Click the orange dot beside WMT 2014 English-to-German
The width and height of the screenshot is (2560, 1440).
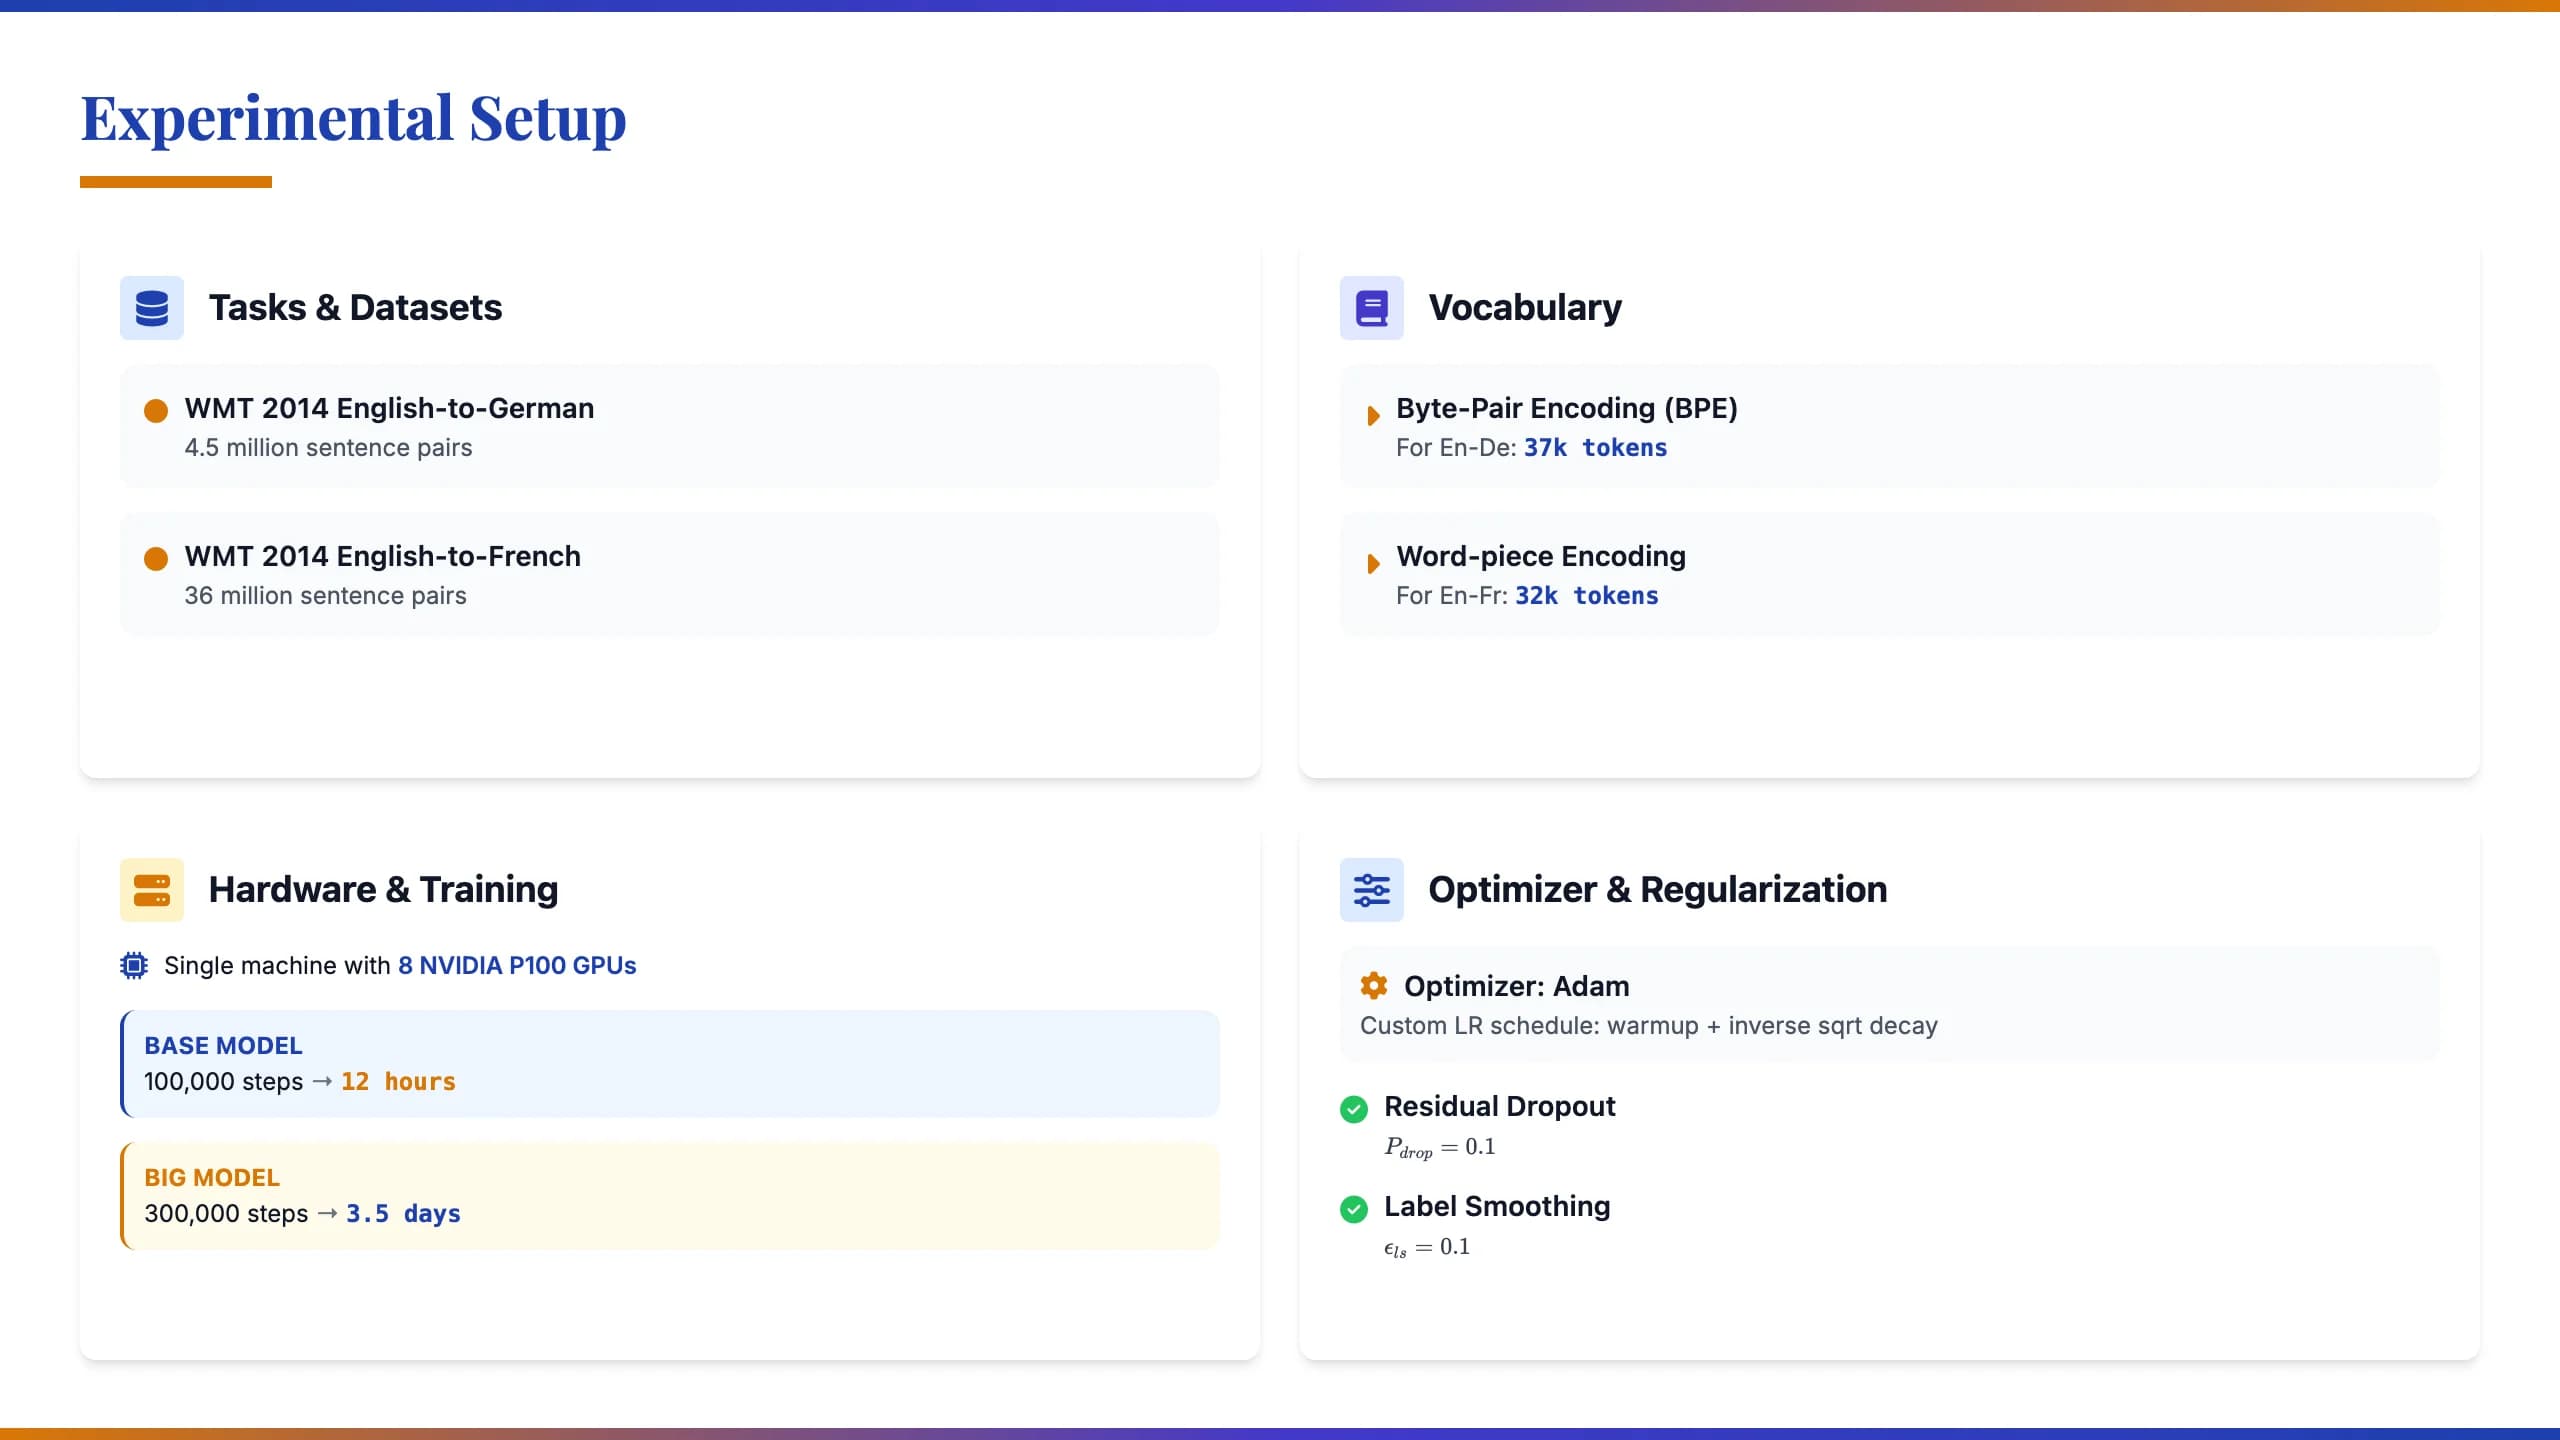pos(156,411)
